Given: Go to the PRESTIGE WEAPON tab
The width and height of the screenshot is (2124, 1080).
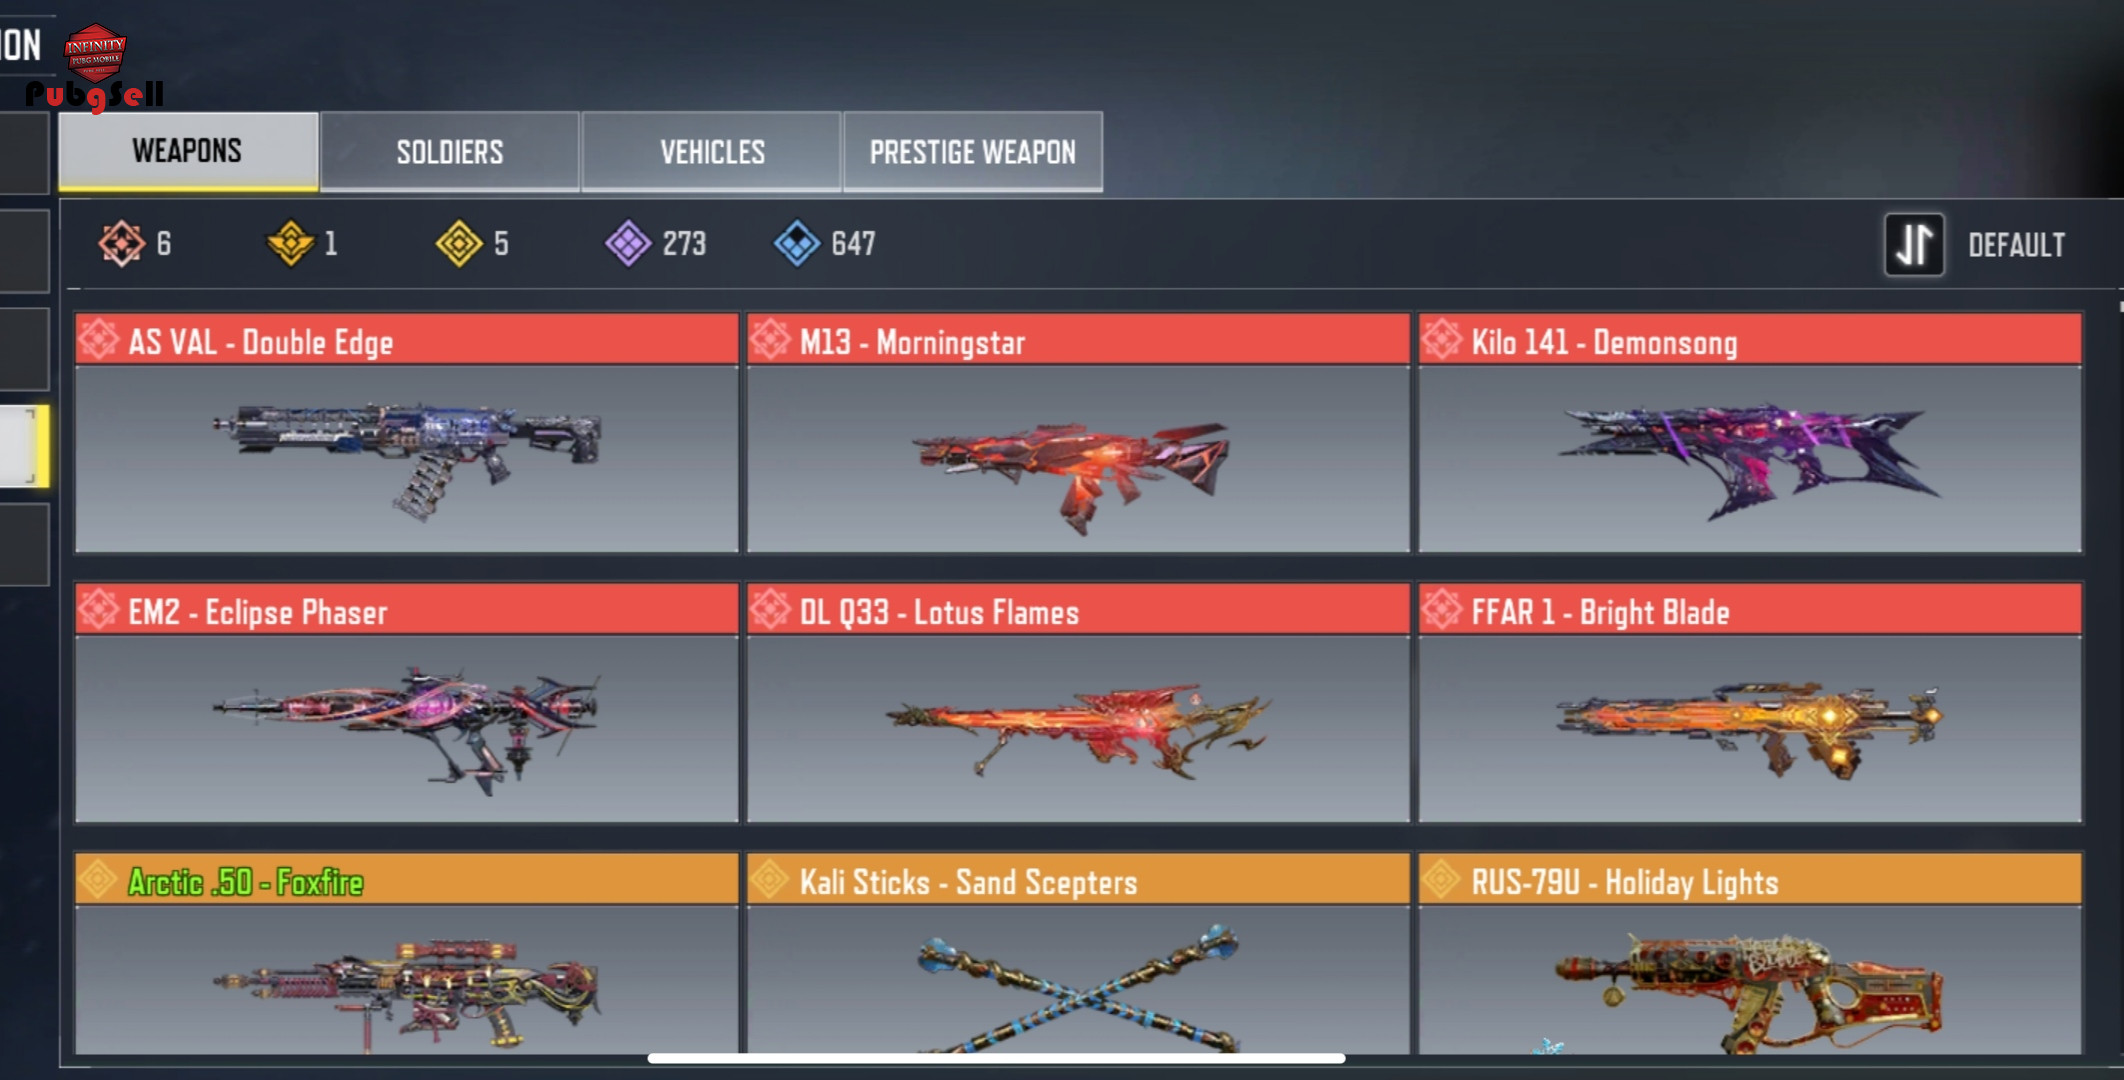Looking at the screenshot, I should tap(973, 151).
